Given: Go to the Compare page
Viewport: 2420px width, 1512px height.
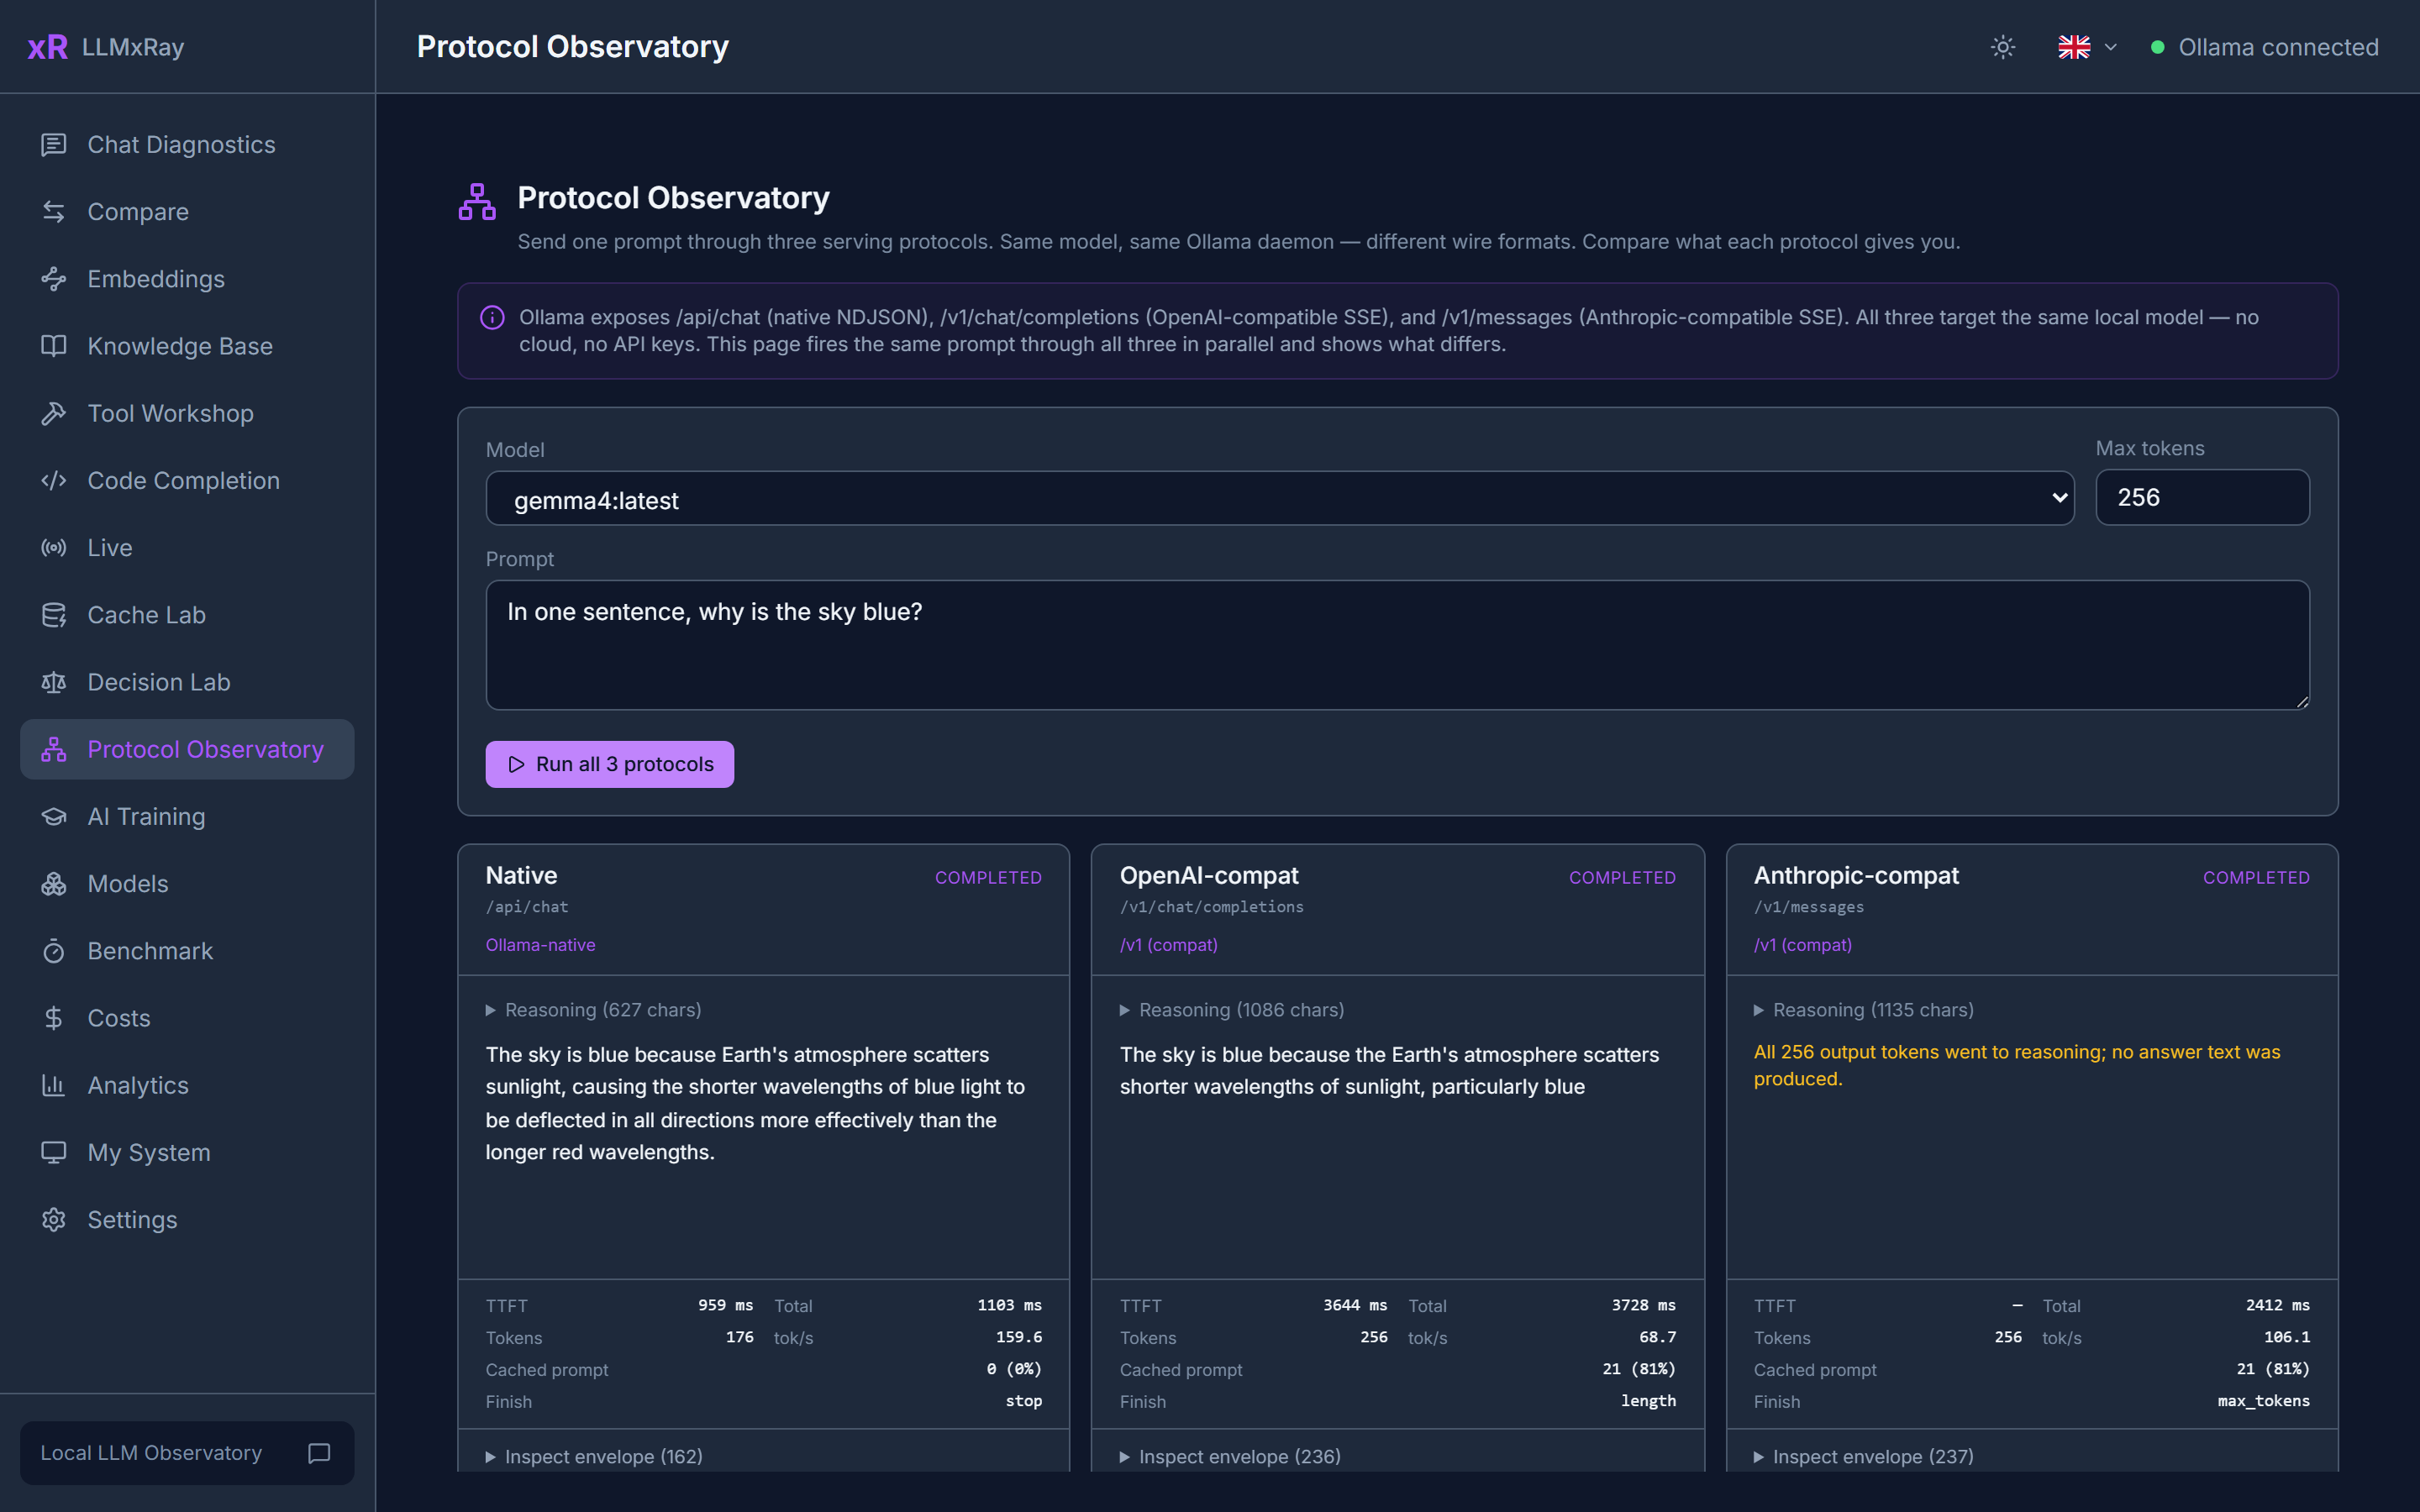Looking at the screenshot, I should pos(187,212).
